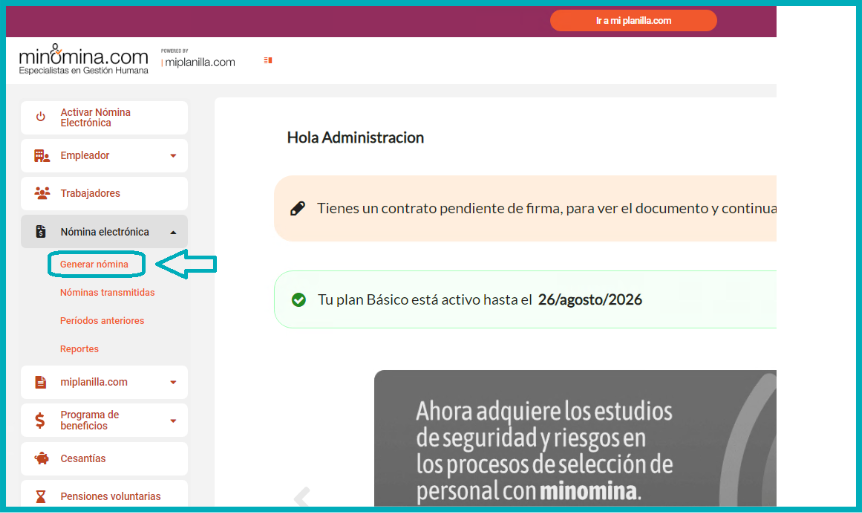862x513 pixels.
Task: Toggle the sidebar with the orange menu icon
Action: 268,60
